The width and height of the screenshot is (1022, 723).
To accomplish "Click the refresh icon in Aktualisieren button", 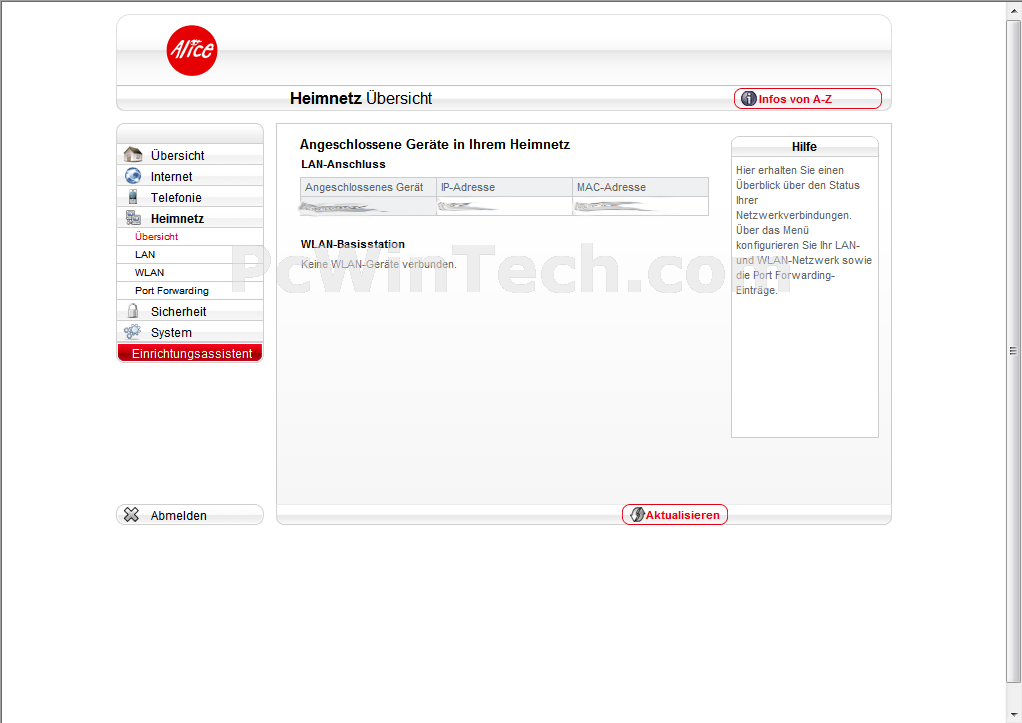I will click(637, 514).
